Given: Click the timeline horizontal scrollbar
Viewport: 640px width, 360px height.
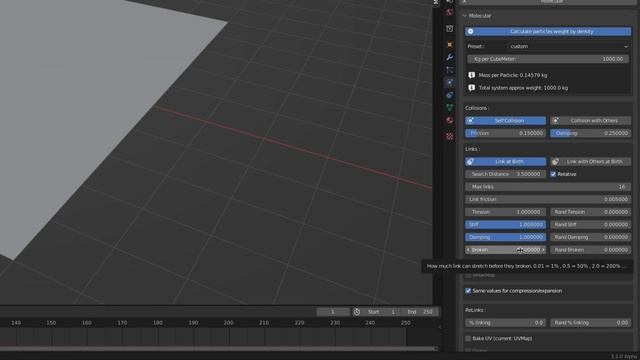Looking at the screenshot, I should pos(218,349).
